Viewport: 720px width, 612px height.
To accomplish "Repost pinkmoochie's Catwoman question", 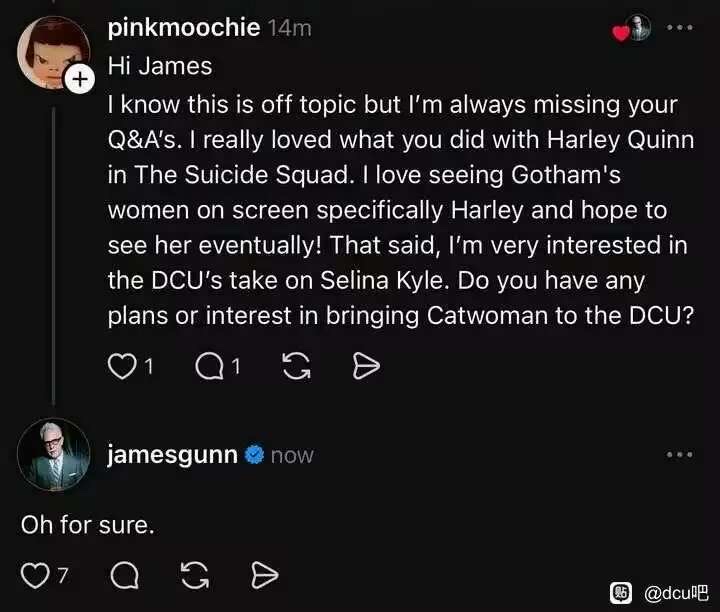I will (x=296, y=367).
